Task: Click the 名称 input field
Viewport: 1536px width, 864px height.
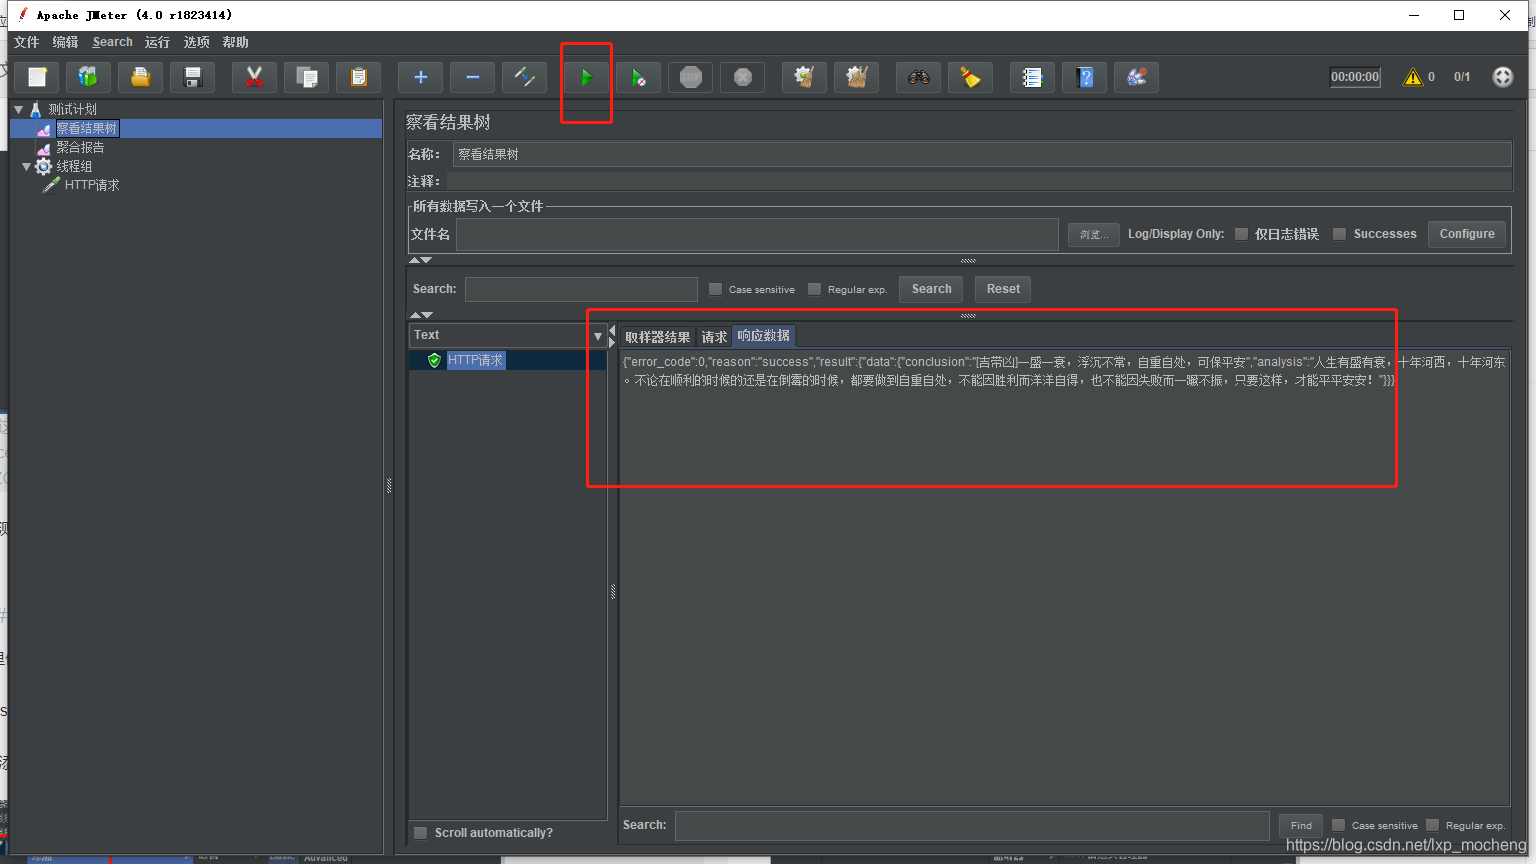Action: tap(982, 154)
